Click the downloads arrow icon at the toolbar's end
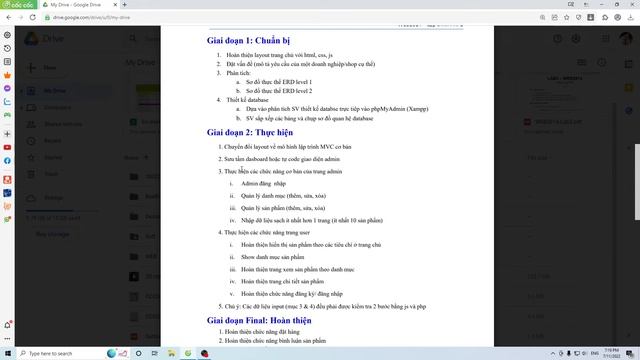Viewport: 640px width, 360px height. (x=631, y=18)
